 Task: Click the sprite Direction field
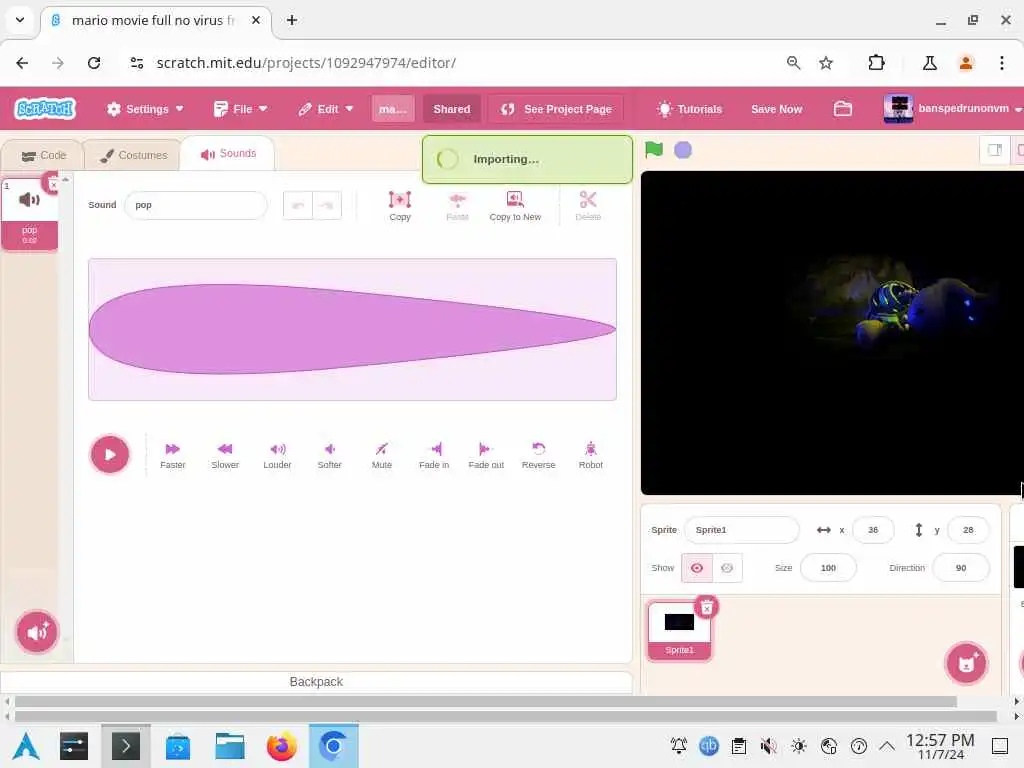(x=961, y=568)
